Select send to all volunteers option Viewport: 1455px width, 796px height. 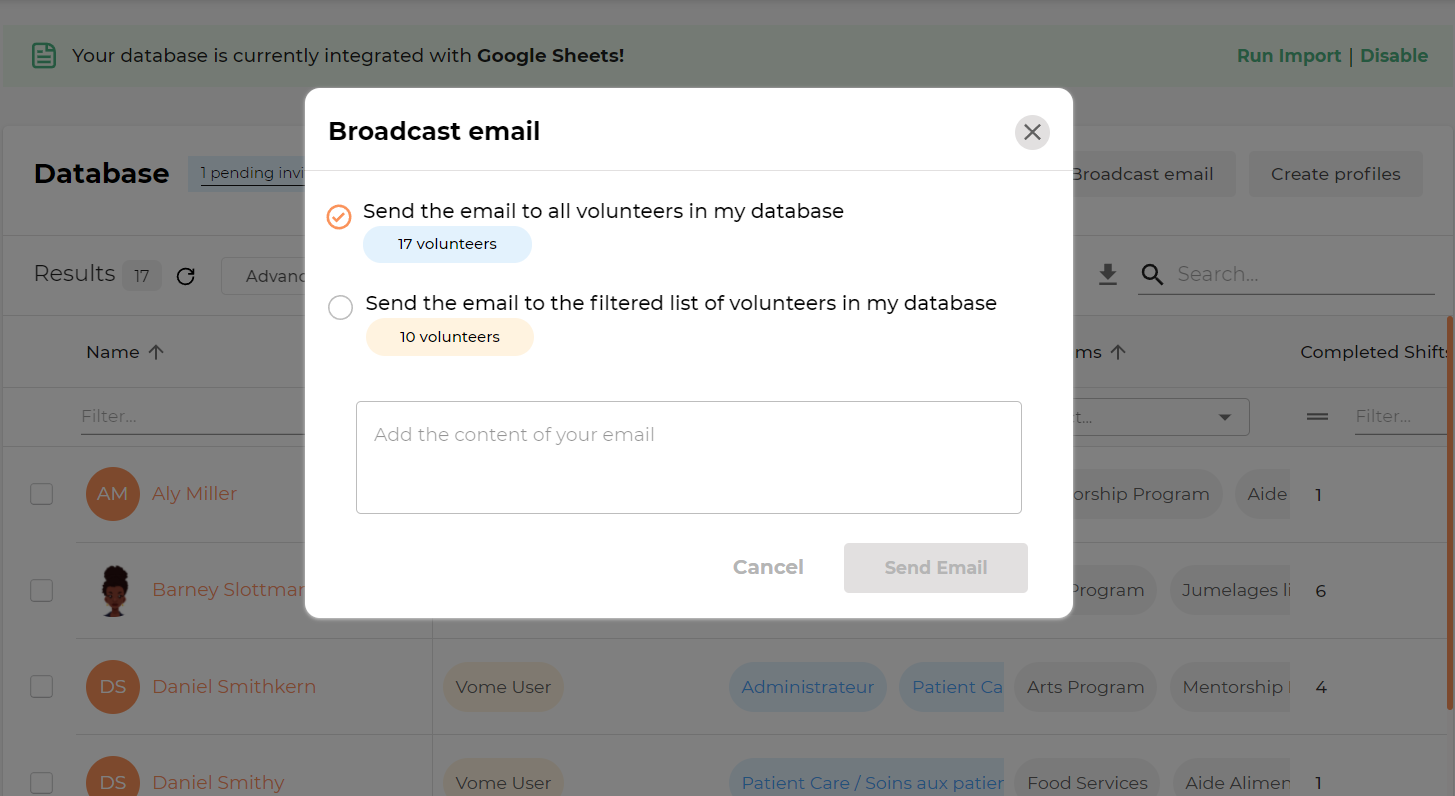340,217
